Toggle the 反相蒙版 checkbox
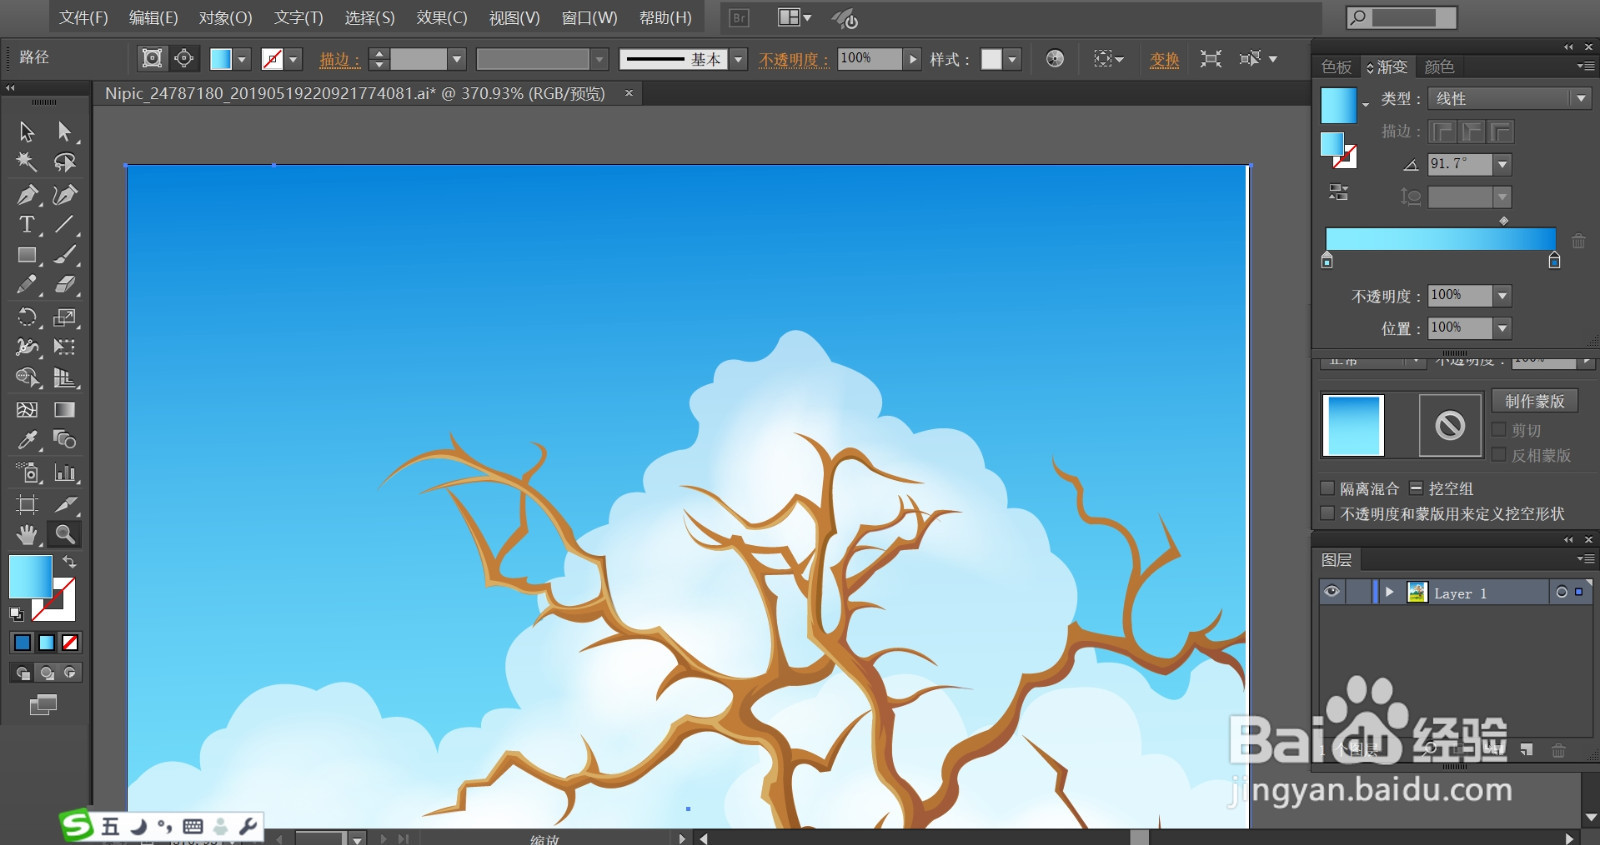Screen dimensions: 1600x845 tap(1499, 455)
